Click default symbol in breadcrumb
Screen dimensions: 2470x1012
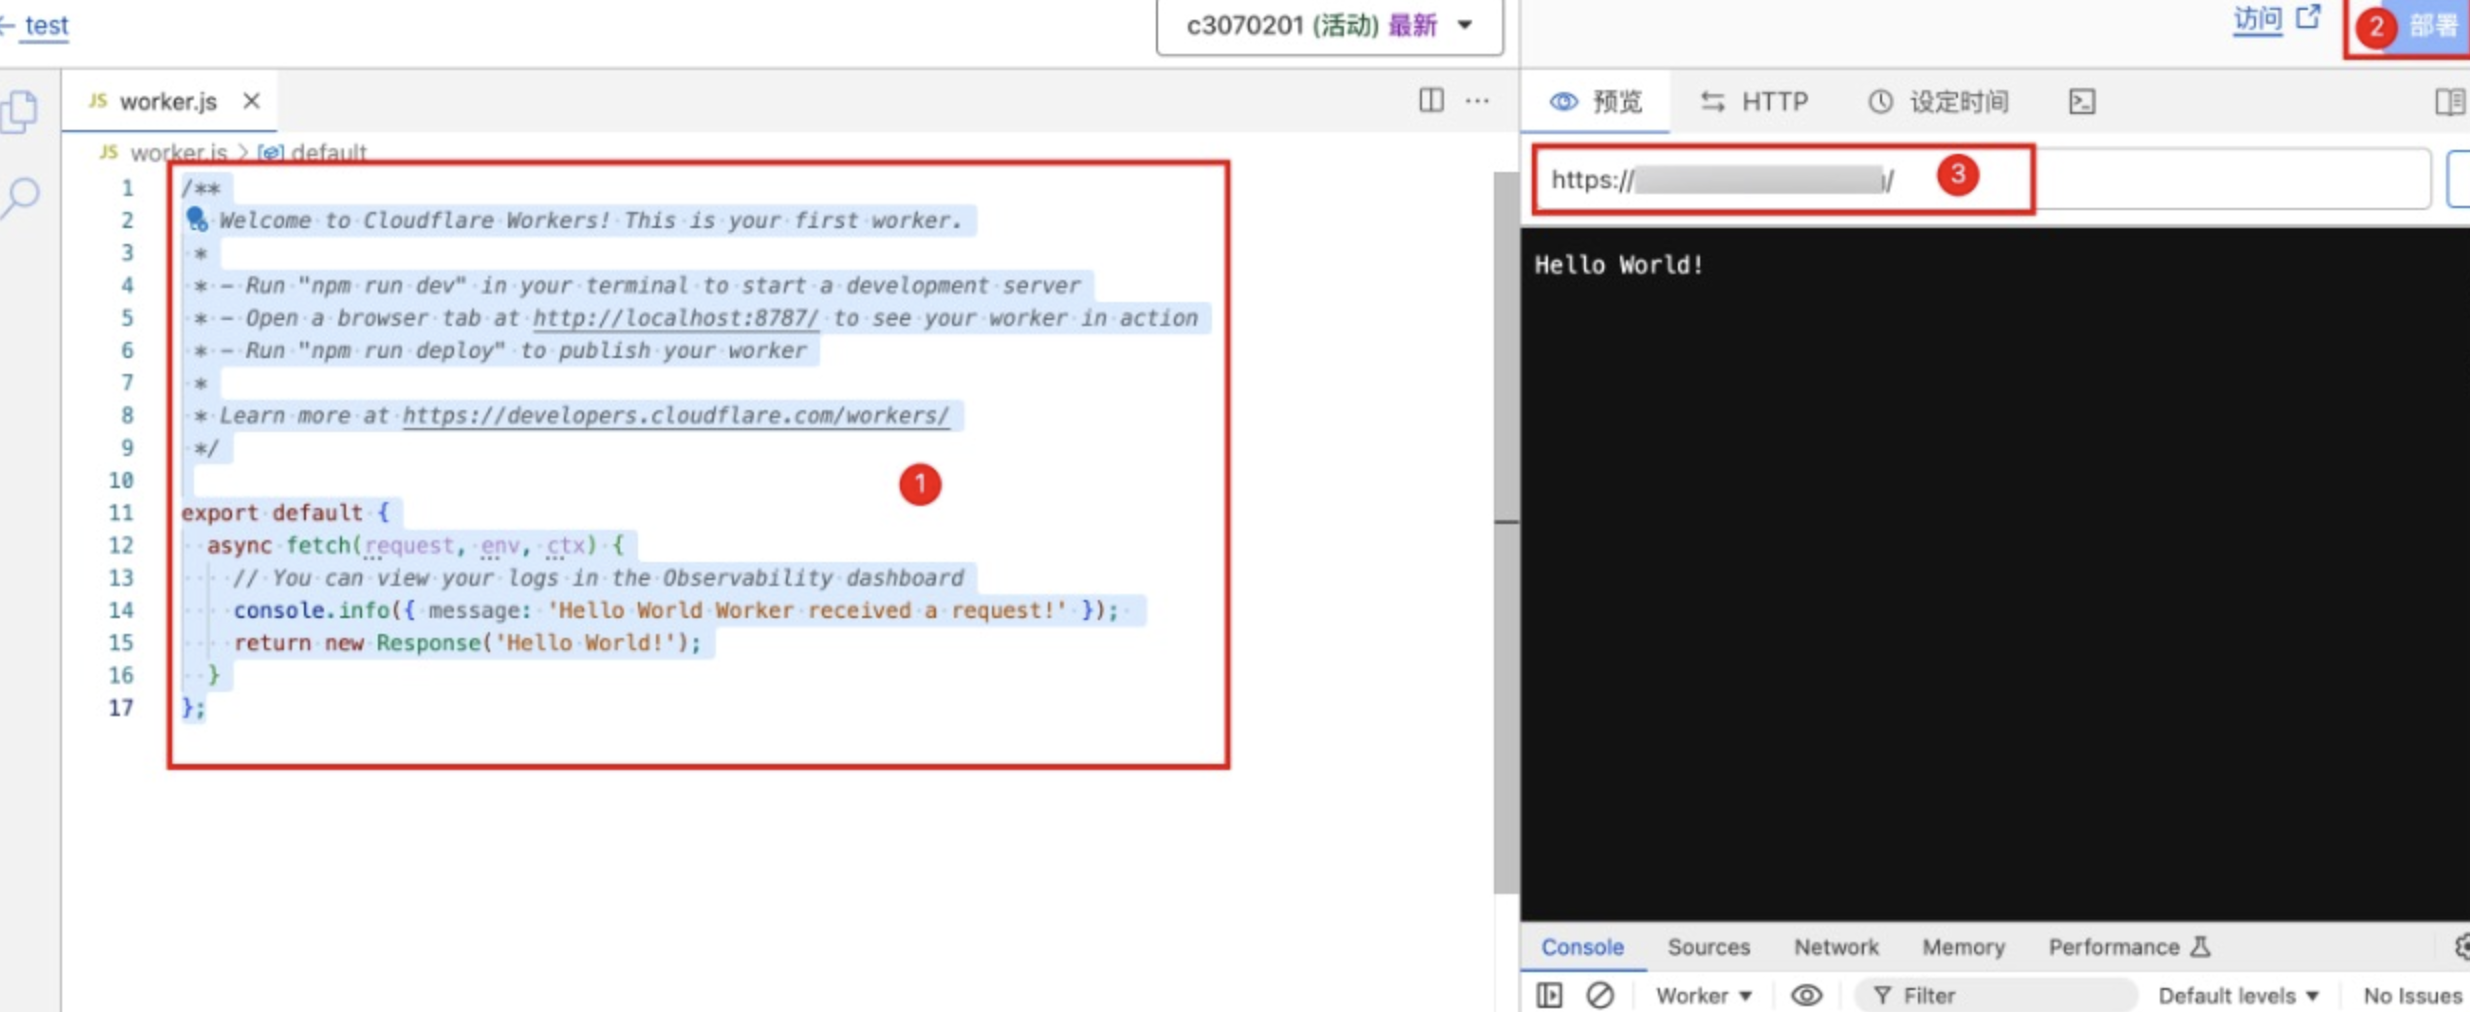coord(312,152)
